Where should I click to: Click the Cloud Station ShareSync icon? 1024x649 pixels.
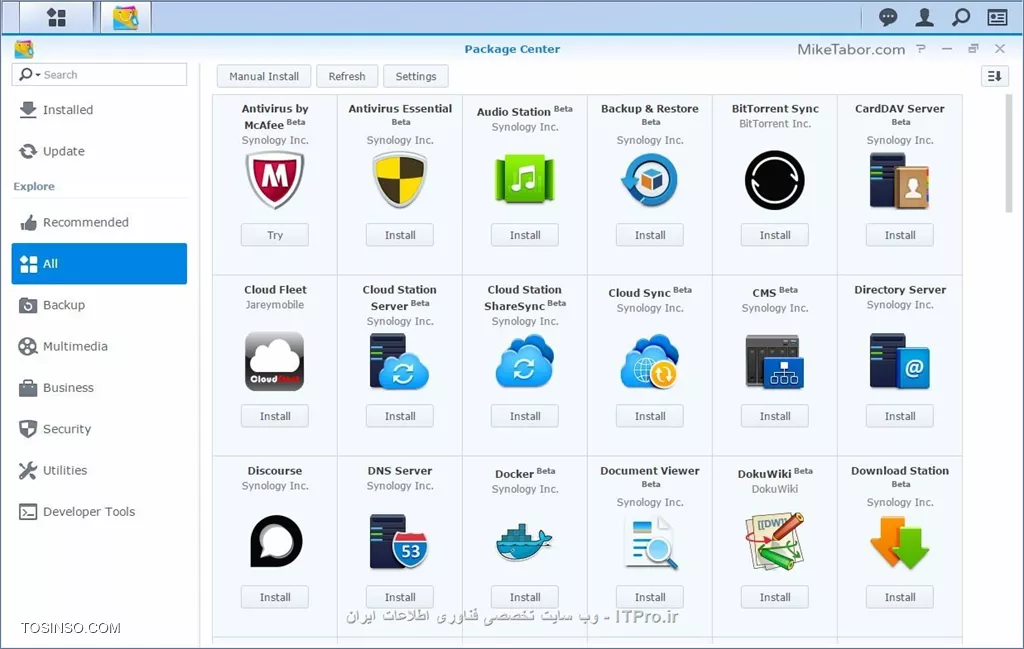click(x=525, y=361)
